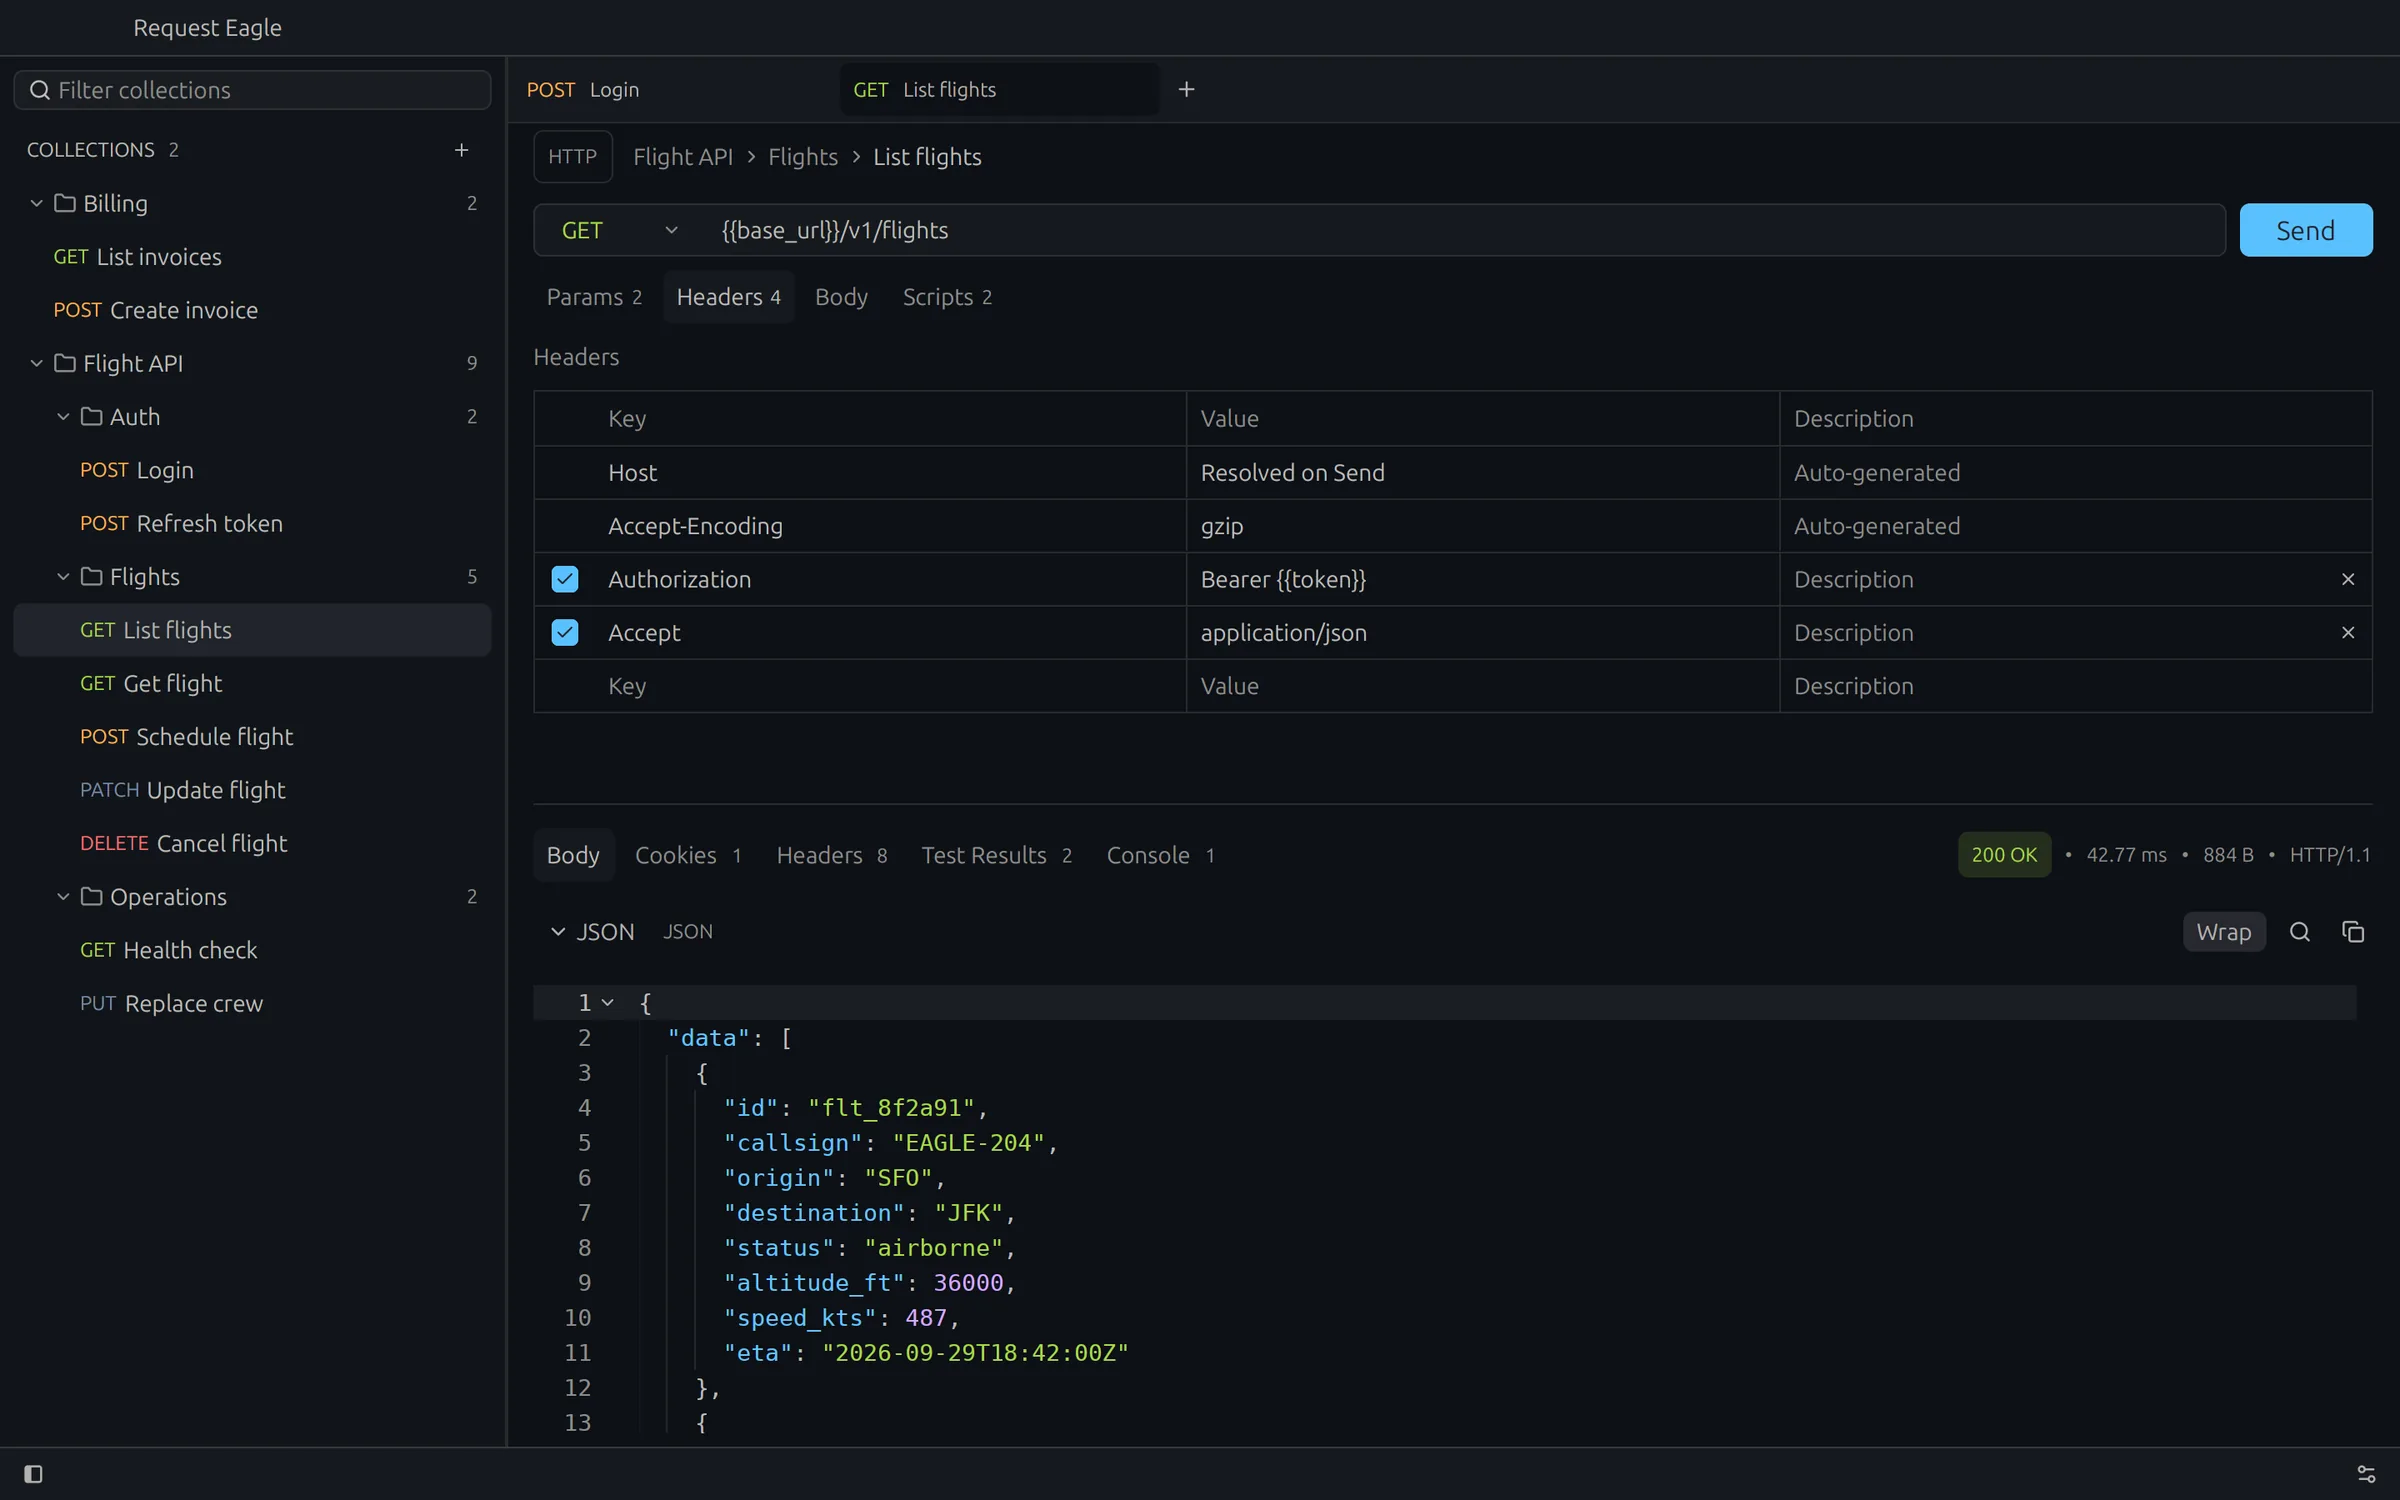Click the Flight API folder icon
Screen dimensions: 2400x1500
click(x=65, y=364)
